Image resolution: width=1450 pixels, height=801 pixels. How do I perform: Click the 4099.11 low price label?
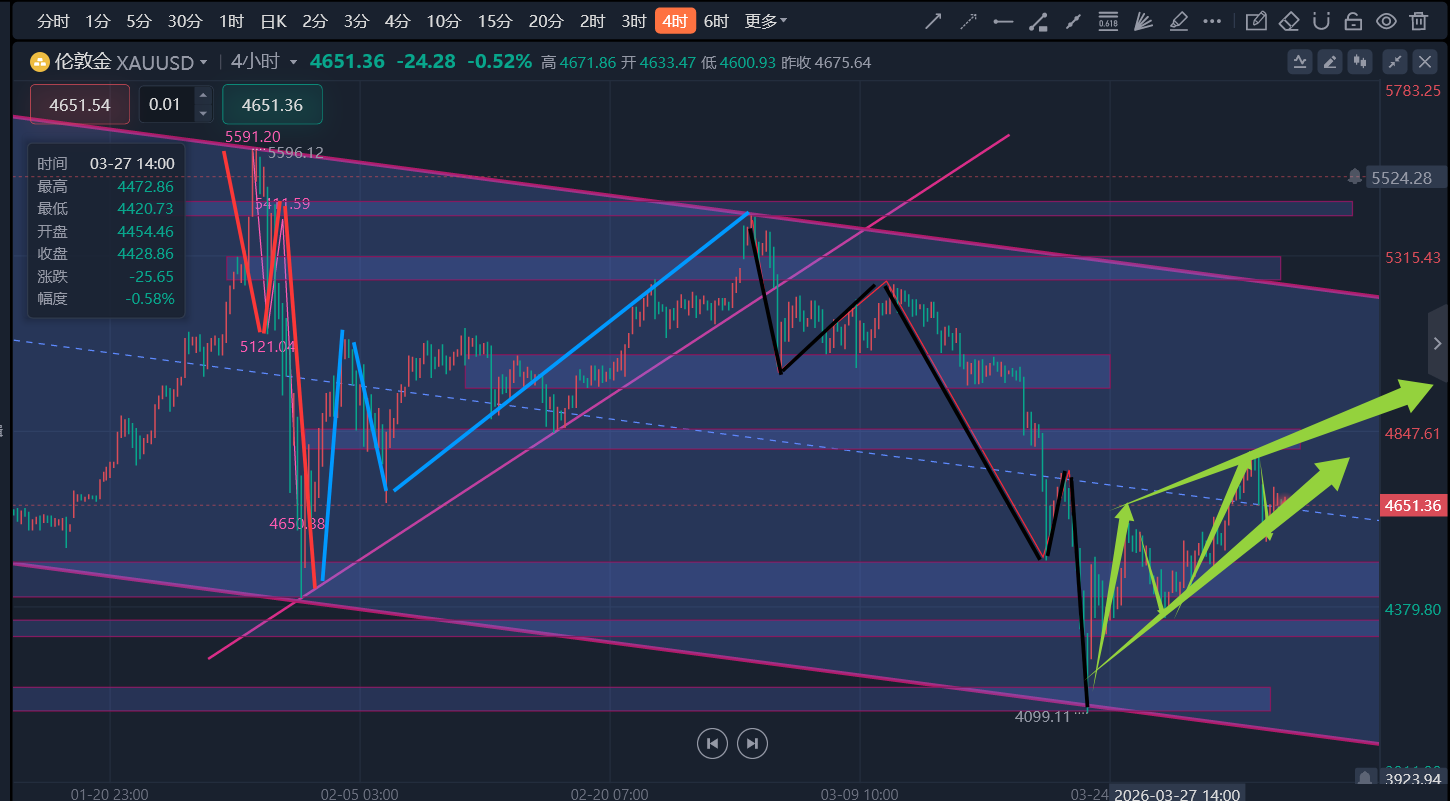[x=1042, y=716]
